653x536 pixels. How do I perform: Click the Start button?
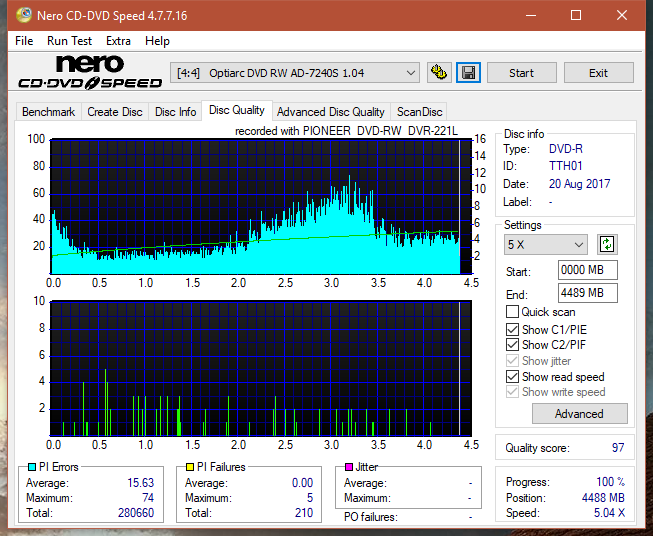pyautogui.click(x=521, y=73)
